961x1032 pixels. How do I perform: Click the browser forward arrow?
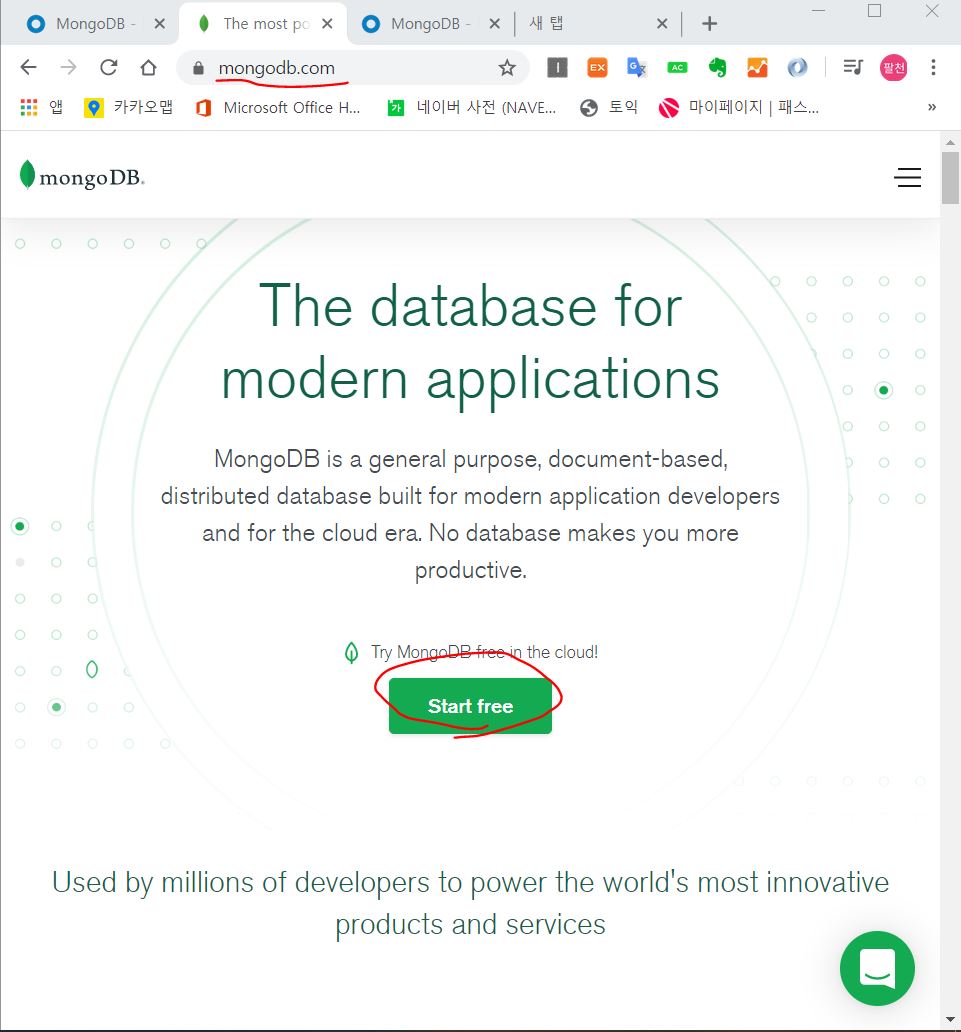click(x=68, y=67)
